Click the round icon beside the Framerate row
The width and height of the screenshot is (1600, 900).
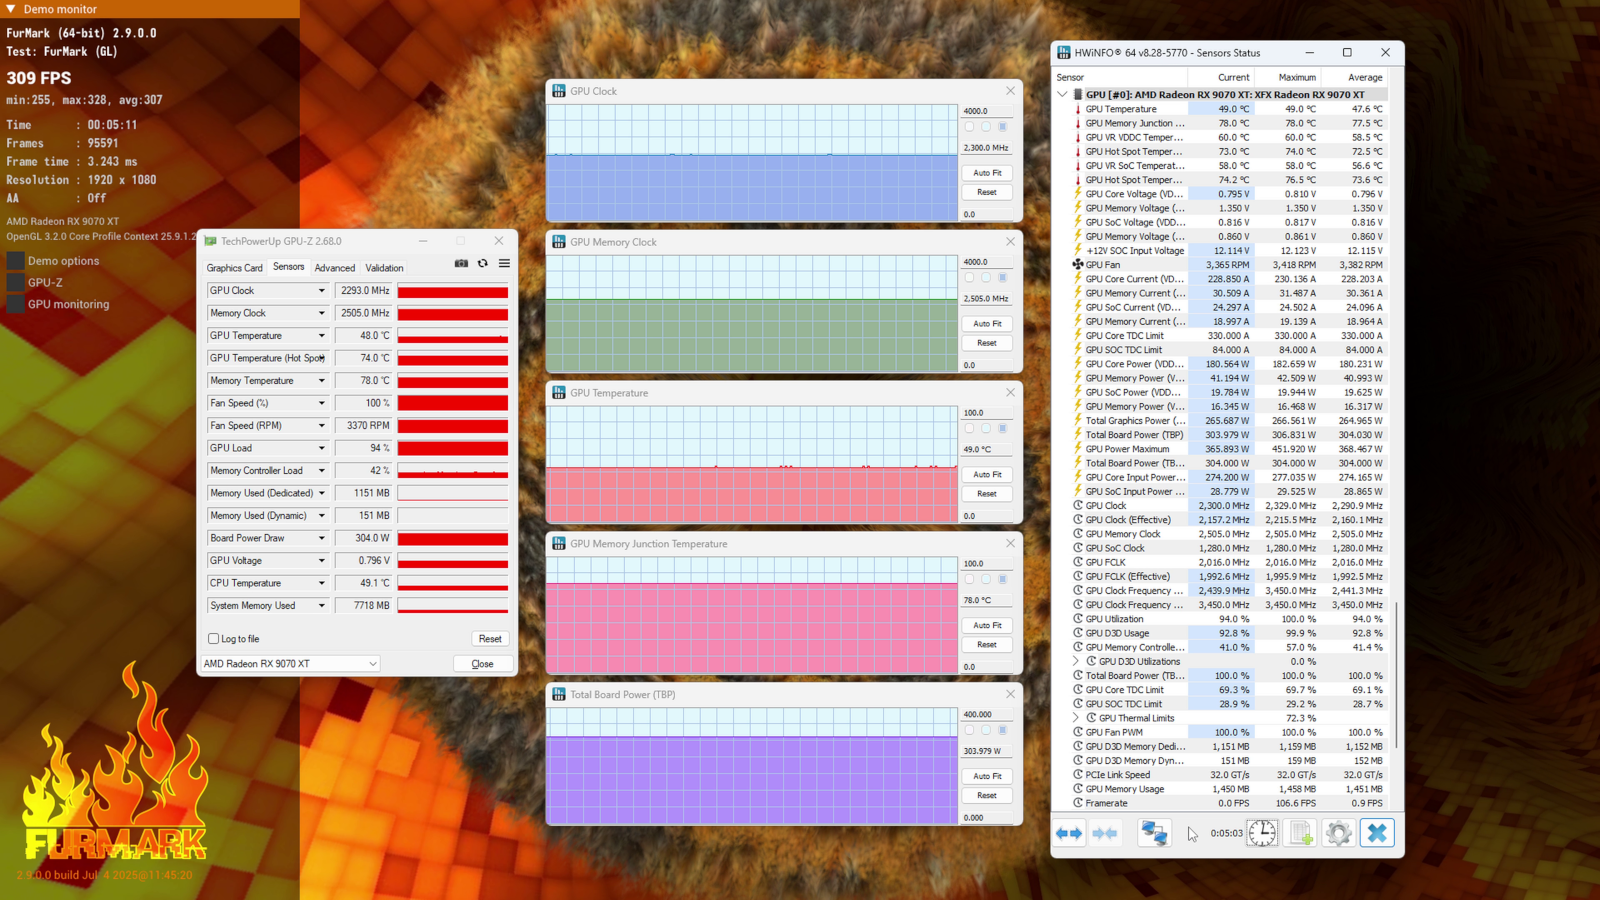1078,803
